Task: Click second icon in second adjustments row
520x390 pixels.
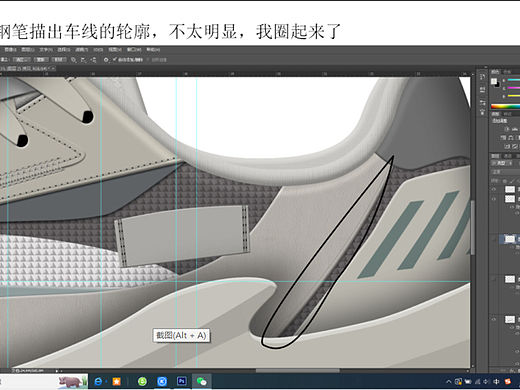Action: pyautogui.click(x=510, y=137)
